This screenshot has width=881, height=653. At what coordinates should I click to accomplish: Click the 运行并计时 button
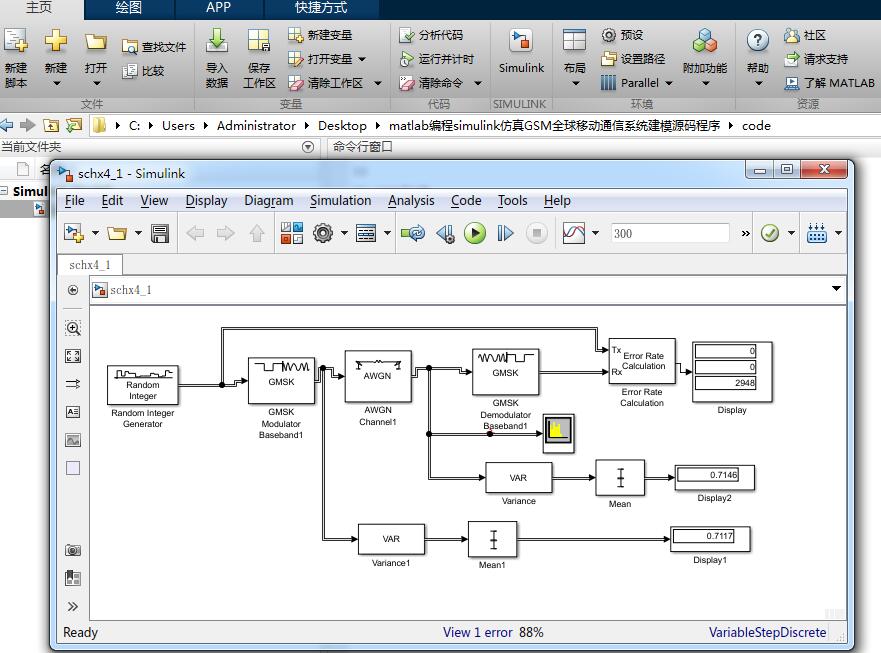pyautogui.click(x=437, y=59)
